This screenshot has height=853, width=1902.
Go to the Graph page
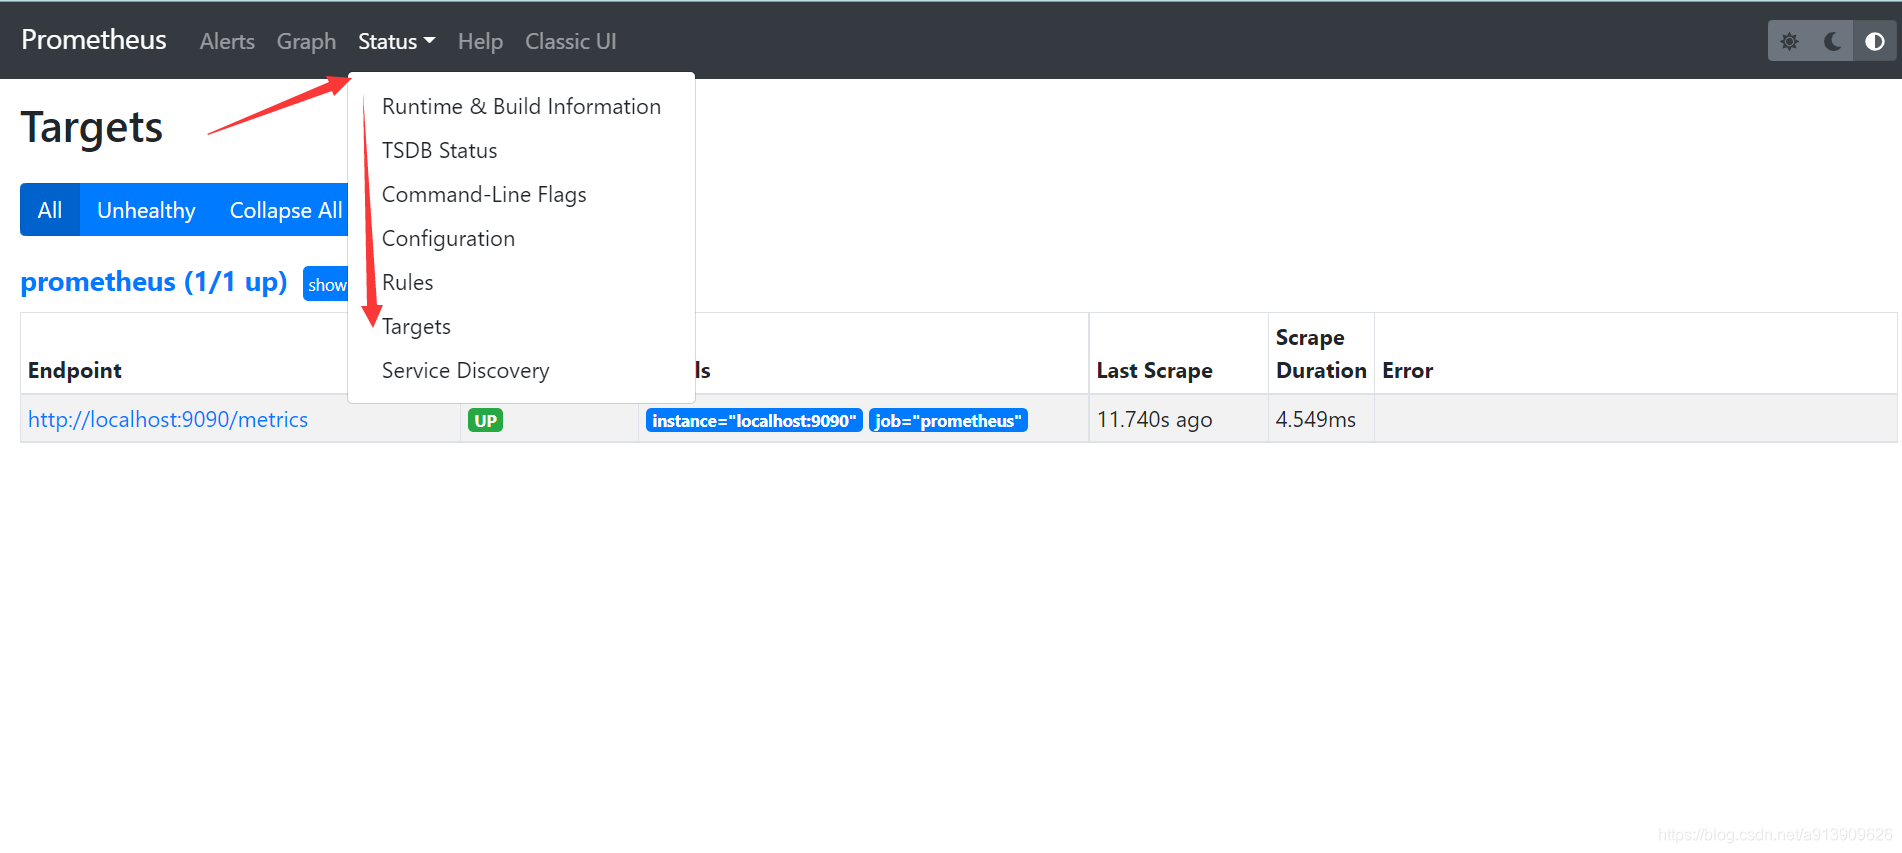tap(306, 41)
